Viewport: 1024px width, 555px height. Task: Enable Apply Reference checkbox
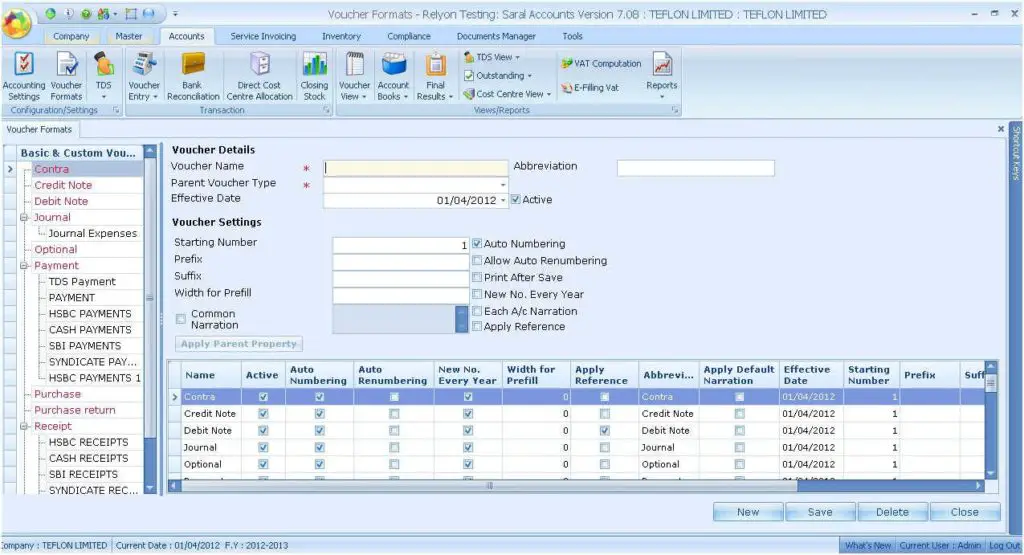coord(477,326)
